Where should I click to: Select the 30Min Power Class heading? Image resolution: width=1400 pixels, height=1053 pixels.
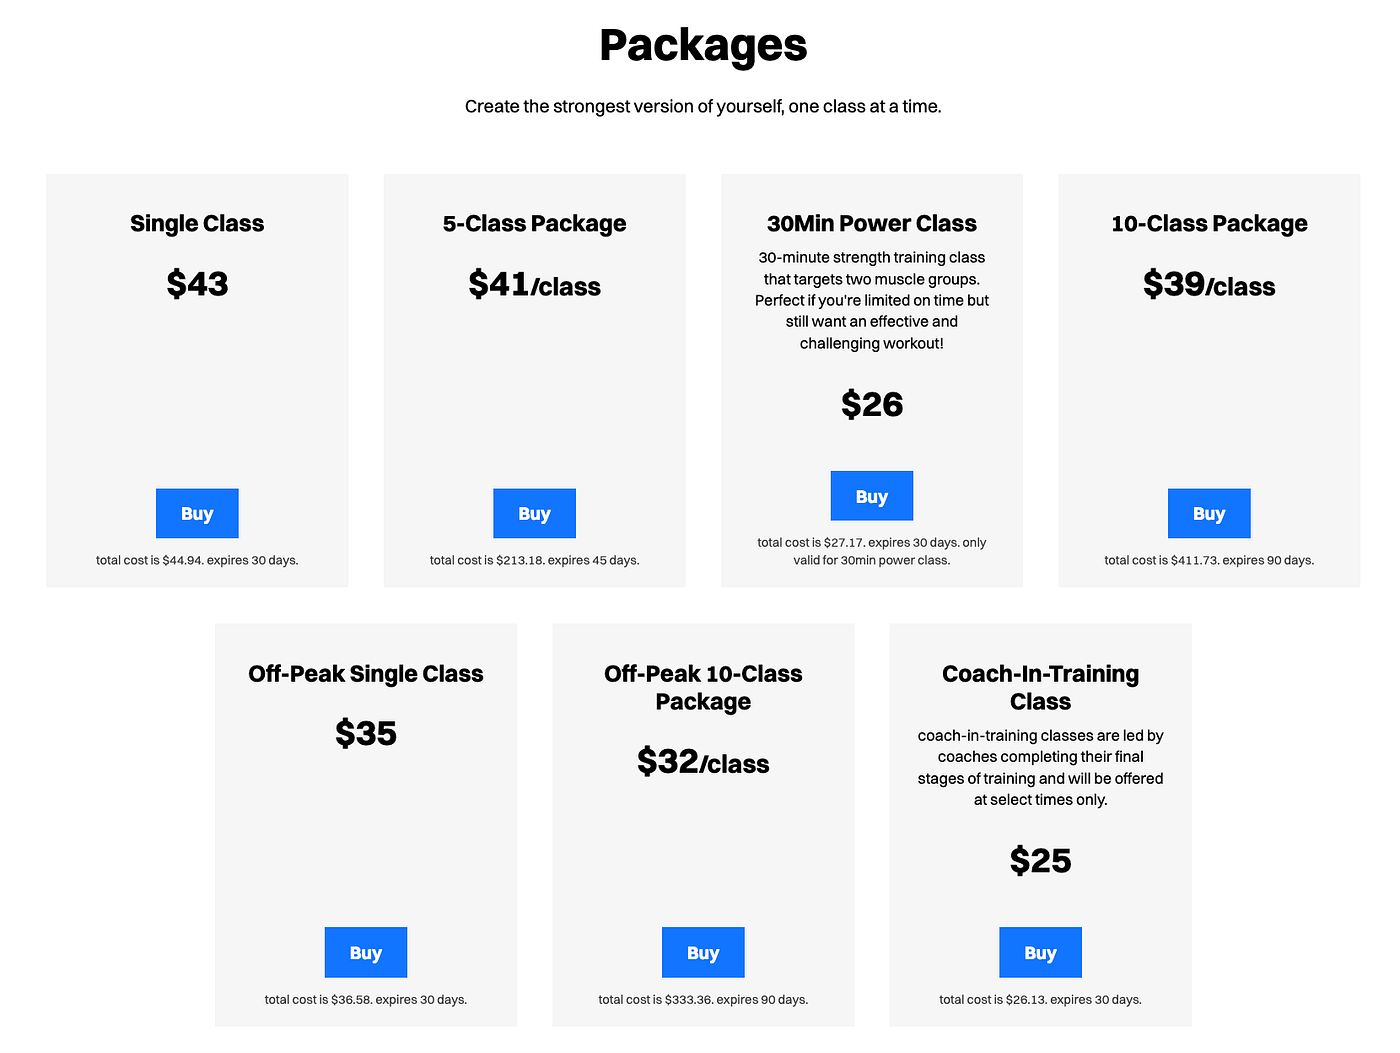coord(871,223)
